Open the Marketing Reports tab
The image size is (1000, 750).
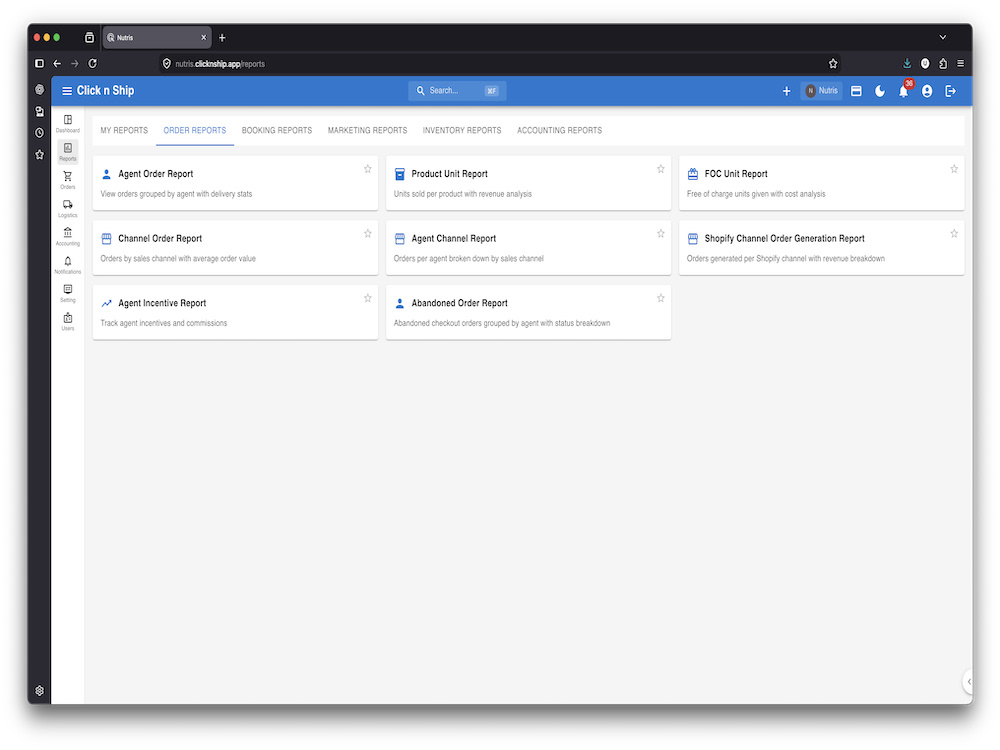pyautogui.click(x=367, y=130)
